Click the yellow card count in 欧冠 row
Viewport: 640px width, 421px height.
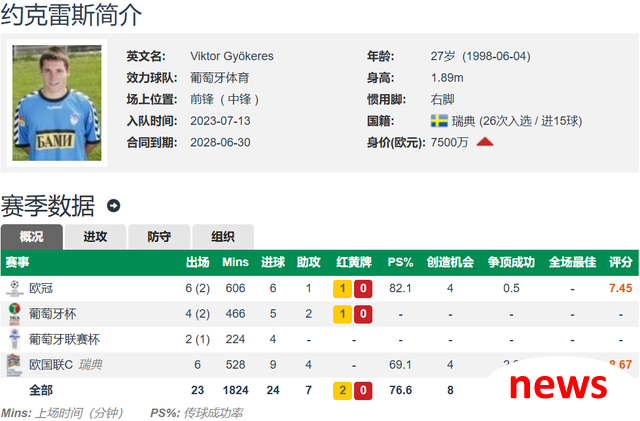[342, 289]
